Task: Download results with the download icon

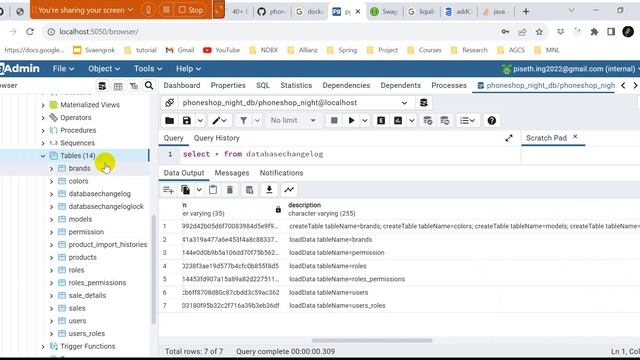Action: [269, 190]
